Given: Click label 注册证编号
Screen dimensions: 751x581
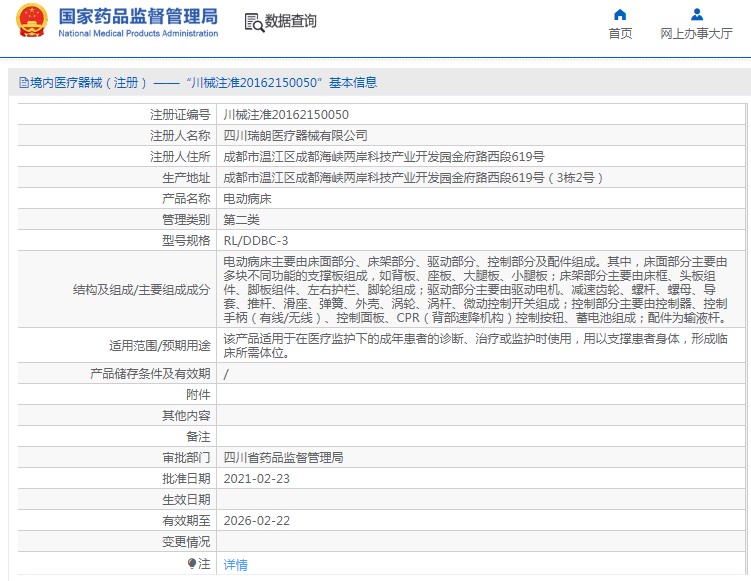Looking at the screenshot, I should pos(180,114).
